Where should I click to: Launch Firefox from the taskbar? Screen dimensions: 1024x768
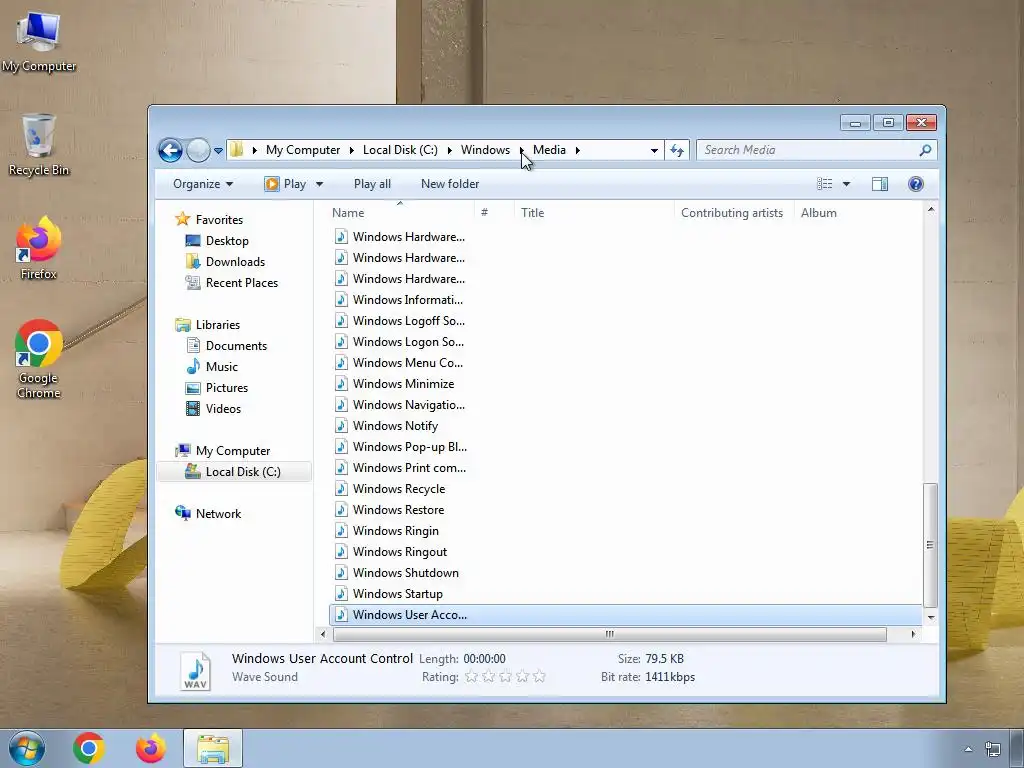click(151, 748)
